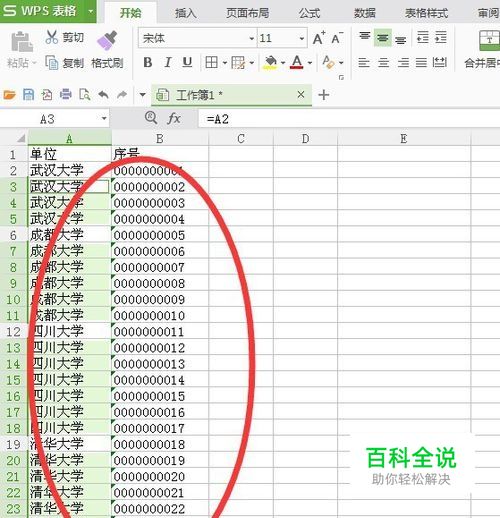Center text horizontally
This screenshot has width=500, height=518.
(383, 62)
